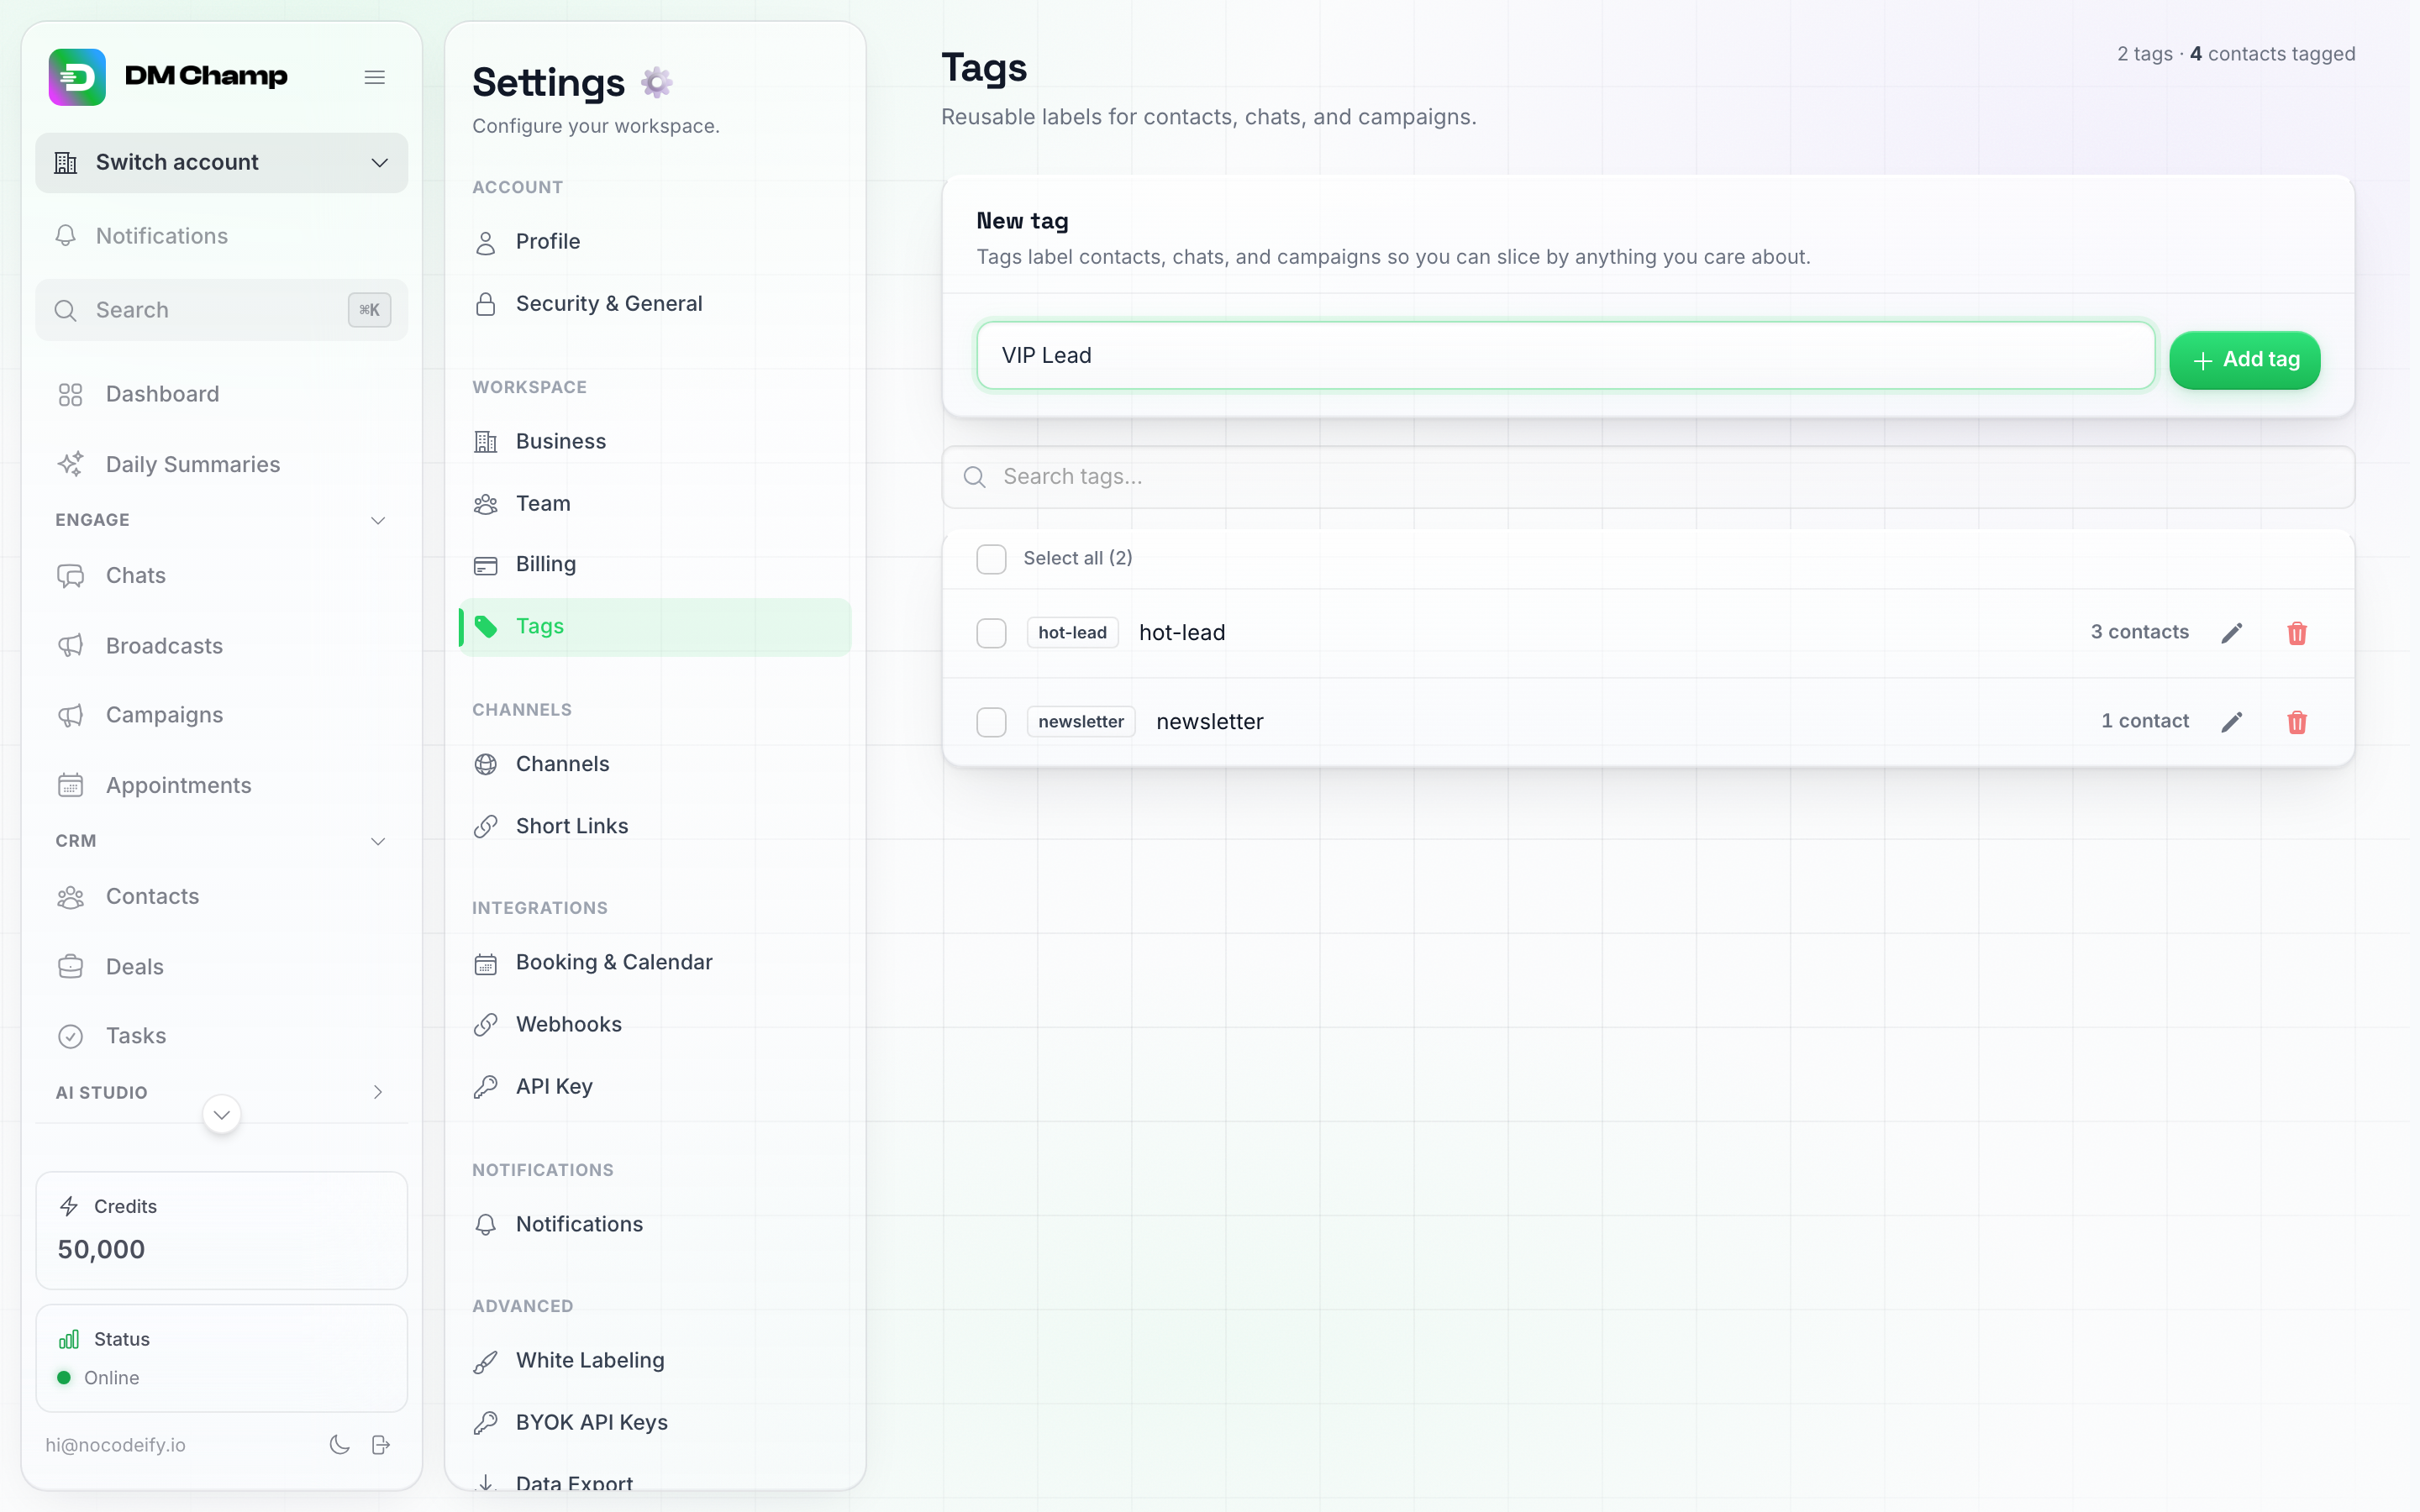This screenshot has height=1512, width=2420.
Task: Open Channels settings
Action: (655, 764)
